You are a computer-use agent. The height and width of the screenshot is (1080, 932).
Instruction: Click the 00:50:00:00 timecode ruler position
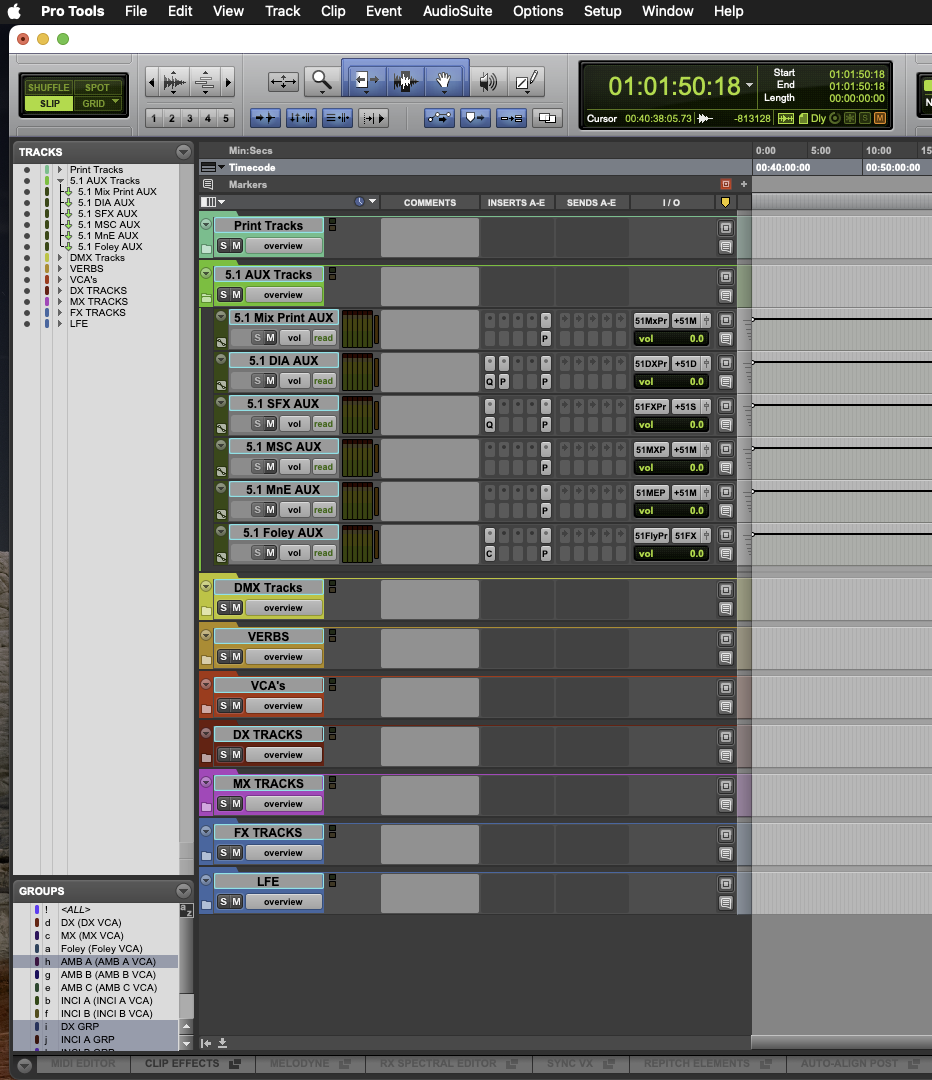(x=893, y=167)
